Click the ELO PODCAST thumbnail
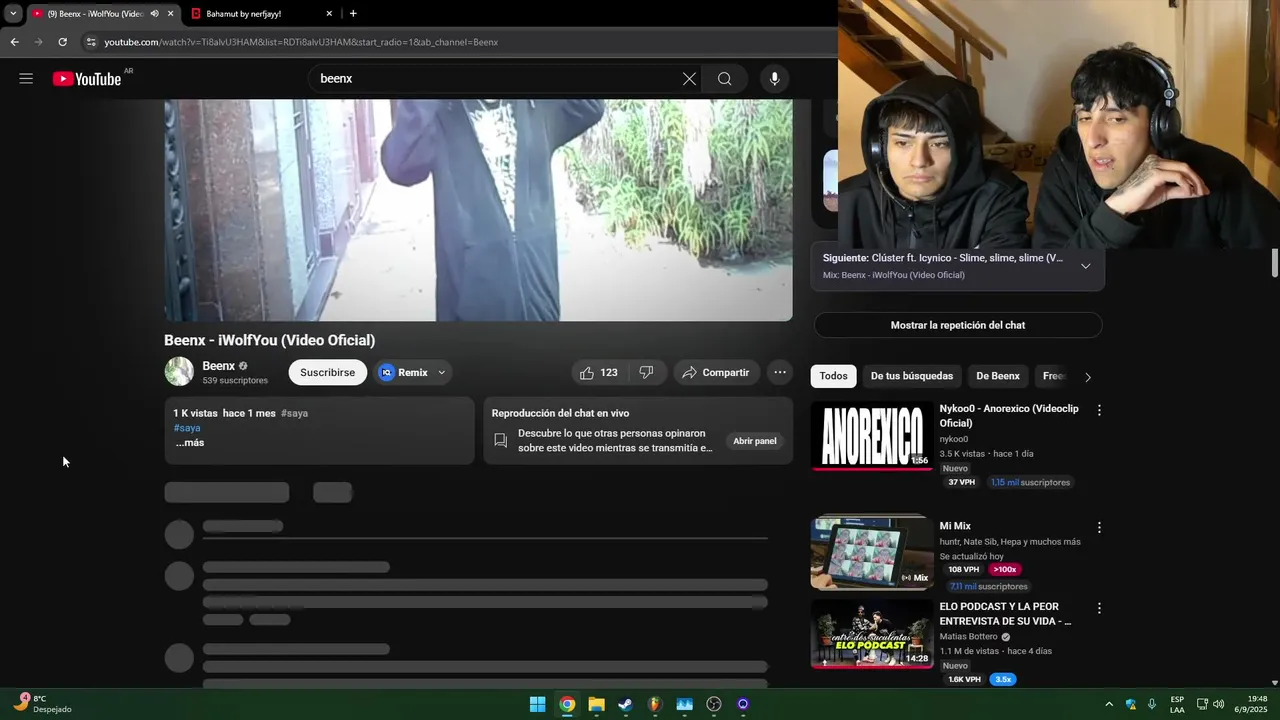This screenshot has width=1280, height=720. point(872,633)
